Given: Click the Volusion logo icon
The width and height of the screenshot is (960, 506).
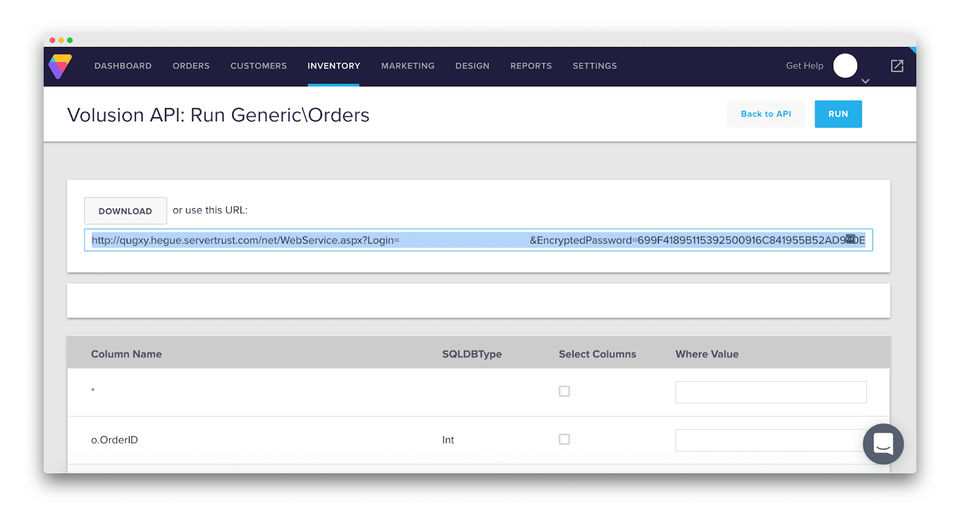Looking at the screenshot, I should tap(60, 66).
